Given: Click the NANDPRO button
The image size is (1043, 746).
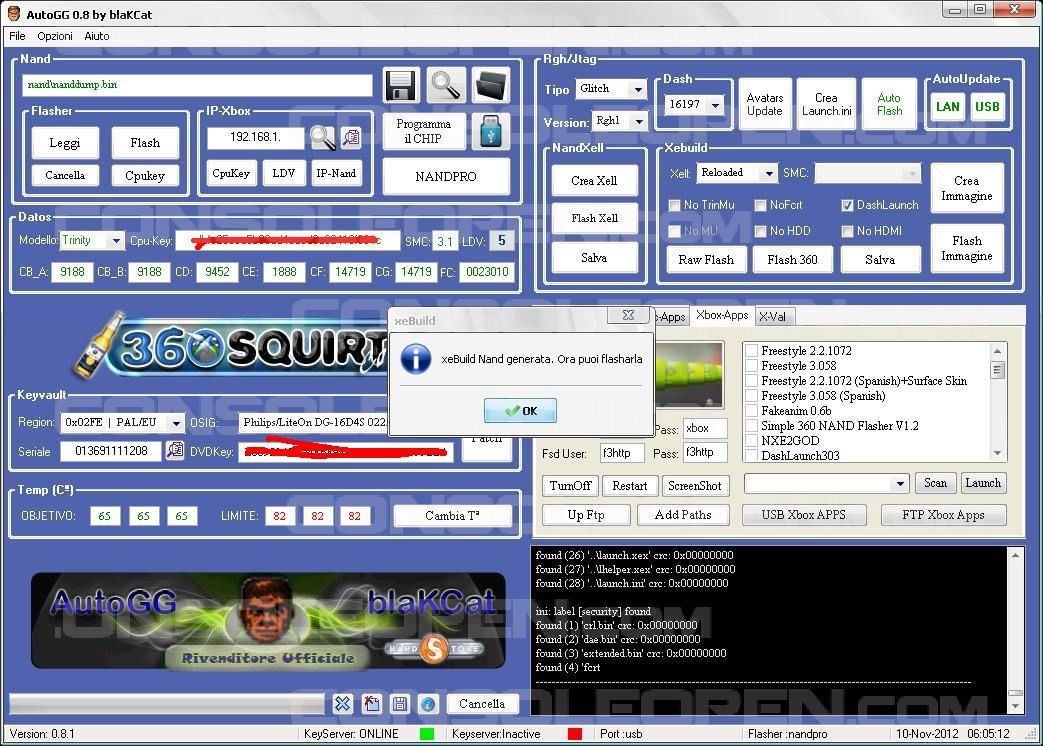Looking at the screenshot, I should [446, 176].
